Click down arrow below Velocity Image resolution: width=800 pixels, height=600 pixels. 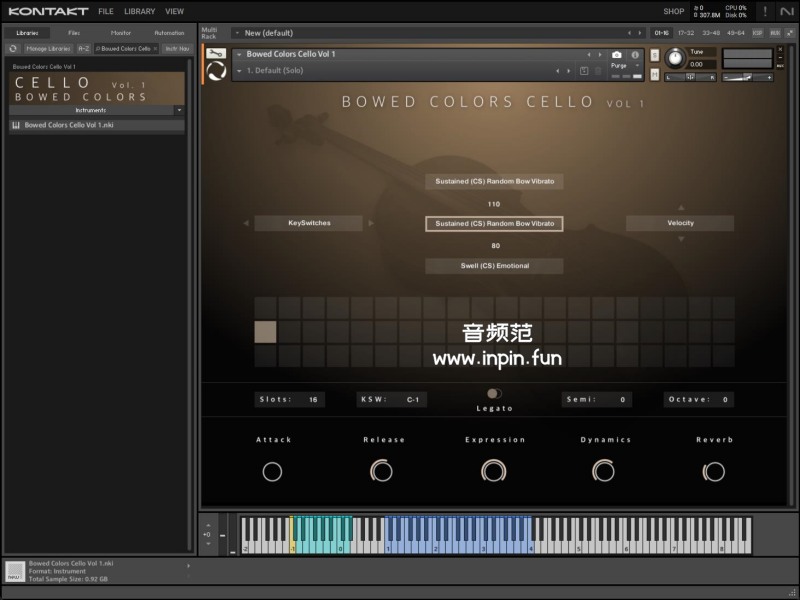pyautogui.click(x=681, y=239)
